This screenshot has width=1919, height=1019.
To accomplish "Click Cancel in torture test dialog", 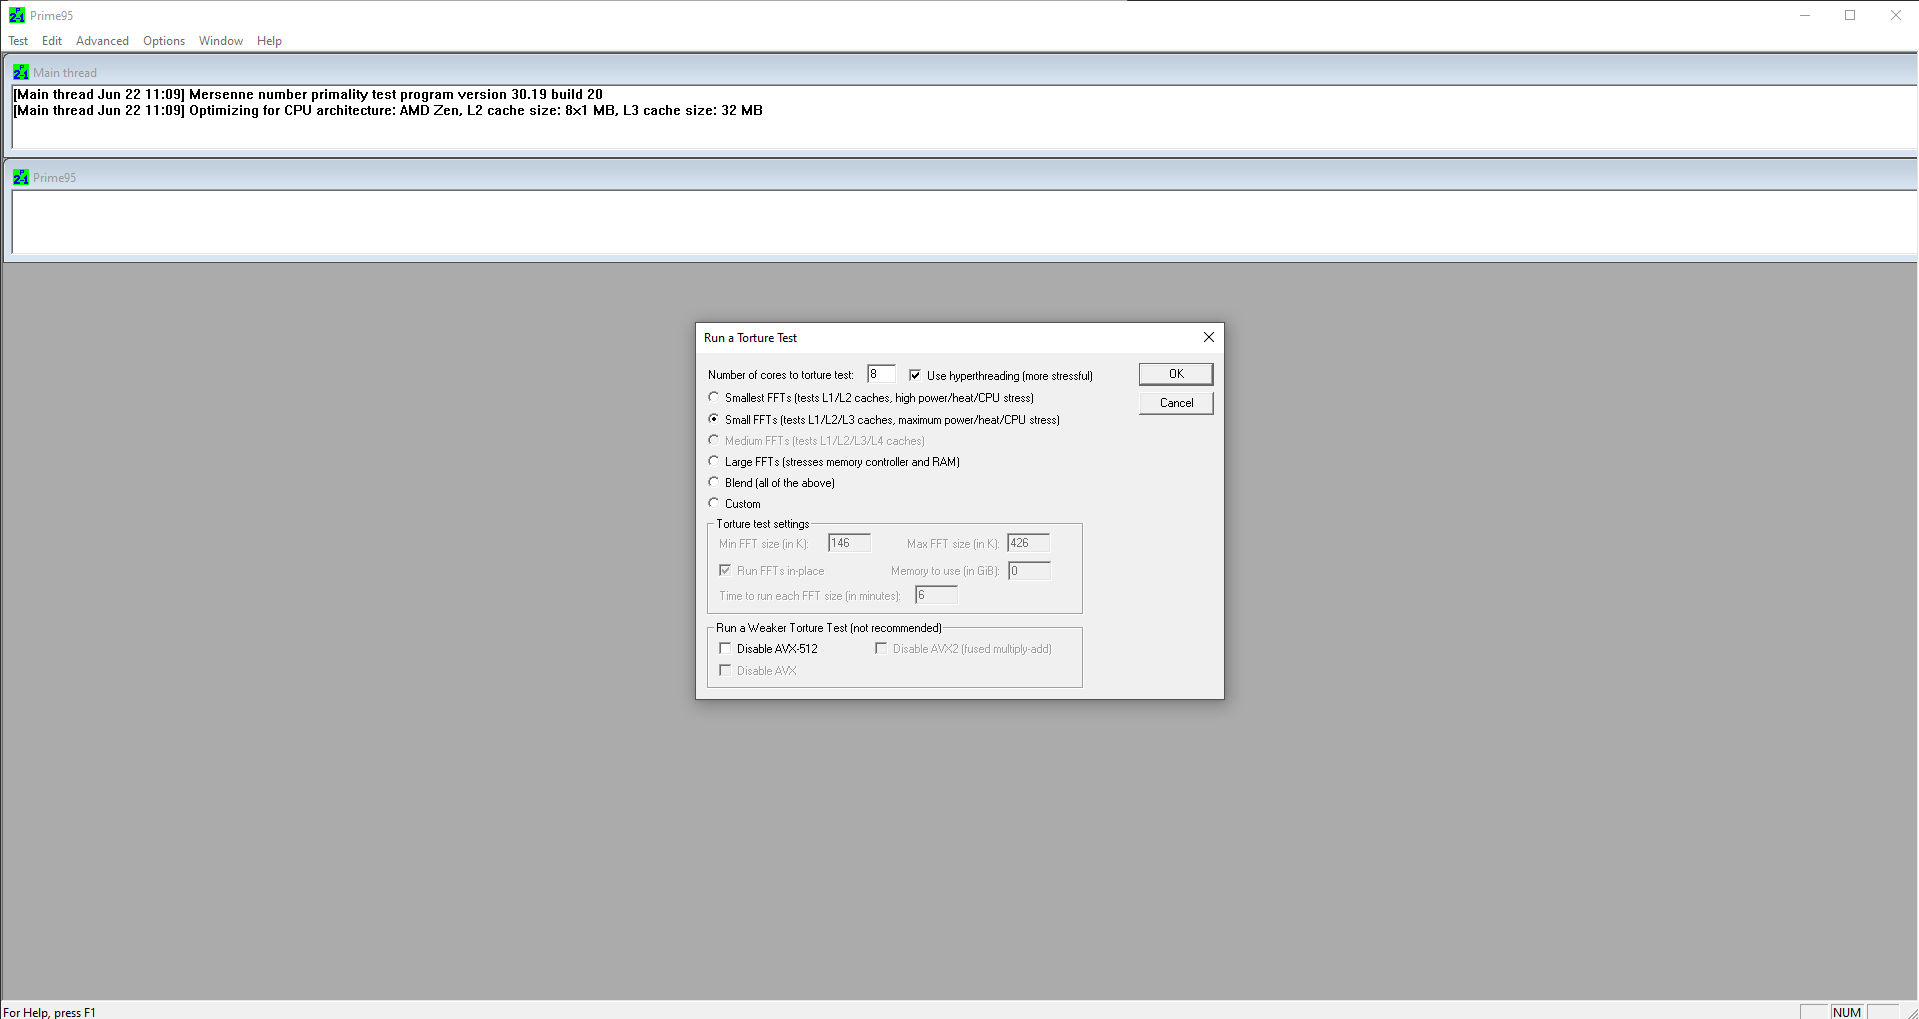I will click(1176, 403).
